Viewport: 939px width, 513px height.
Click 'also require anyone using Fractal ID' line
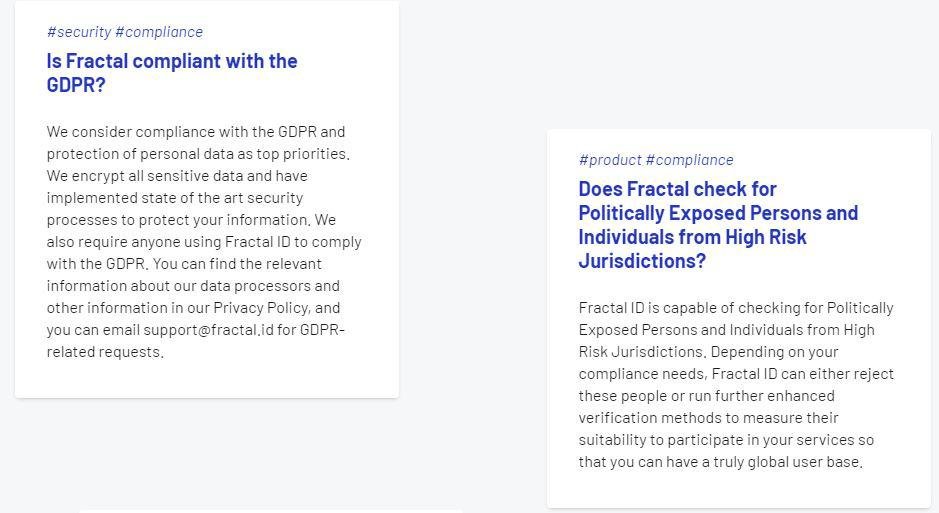coord(204,242)
